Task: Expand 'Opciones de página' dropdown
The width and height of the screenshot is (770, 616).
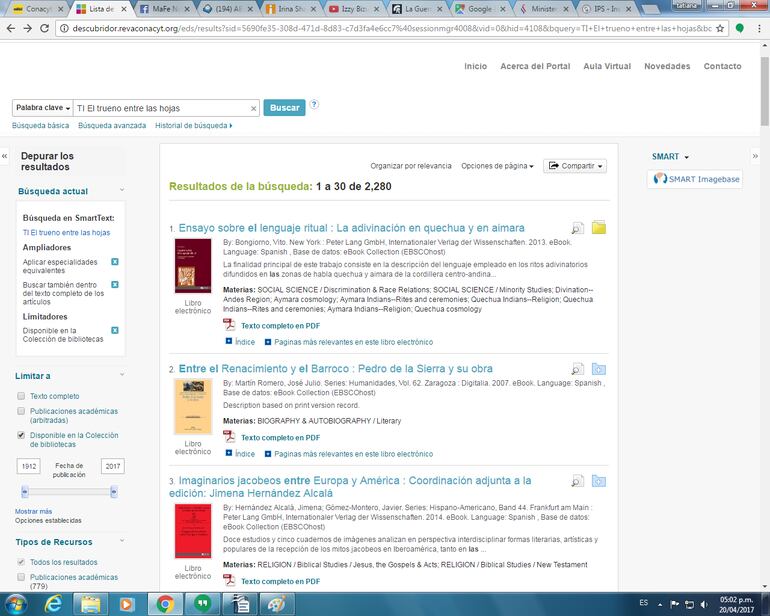Action: pyautogui.click(x=497, y=166)
